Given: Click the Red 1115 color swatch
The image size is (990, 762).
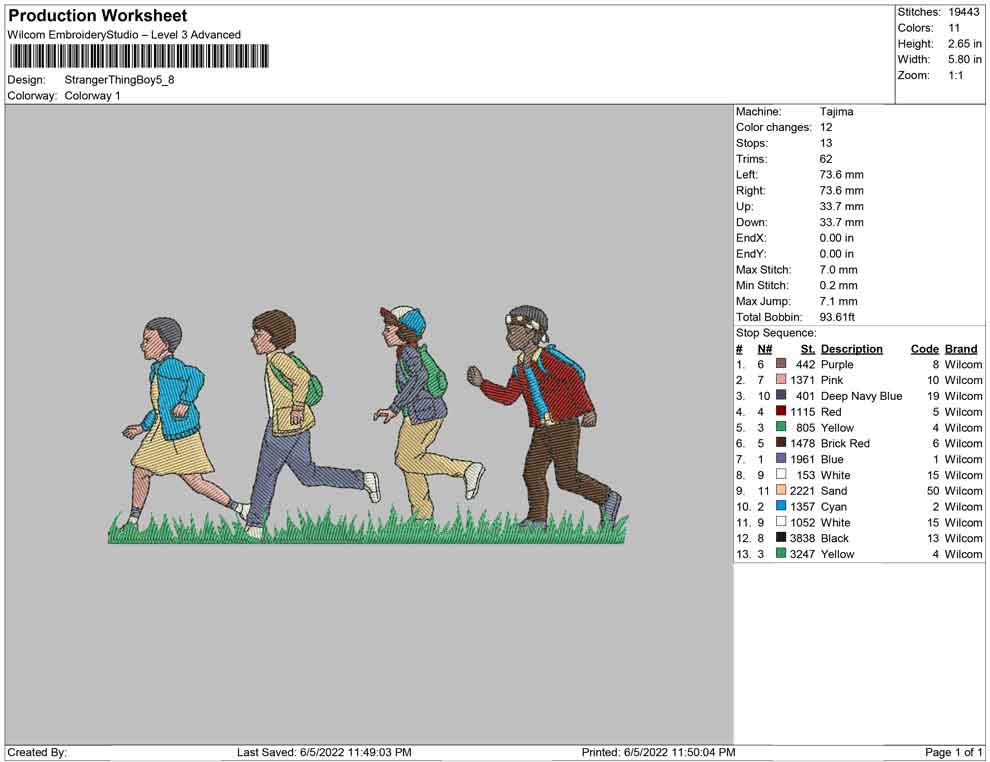Looking at the screenshot, I should 781,412.
